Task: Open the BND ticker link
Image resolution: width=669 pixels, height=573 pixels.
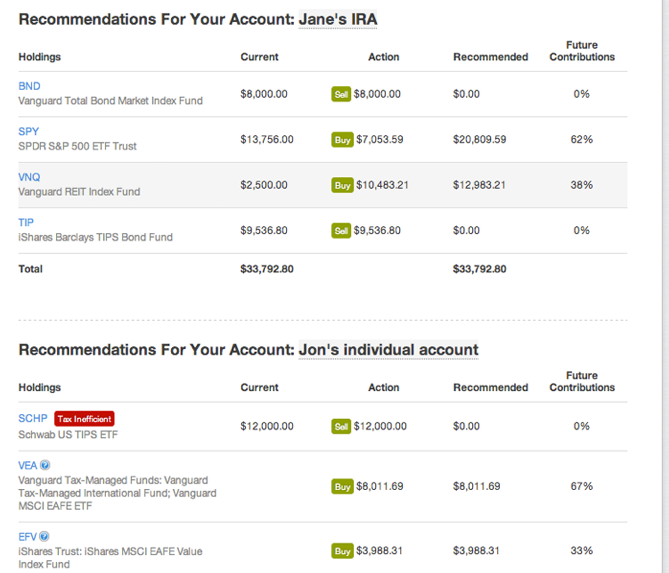Action: click(29, 86)
